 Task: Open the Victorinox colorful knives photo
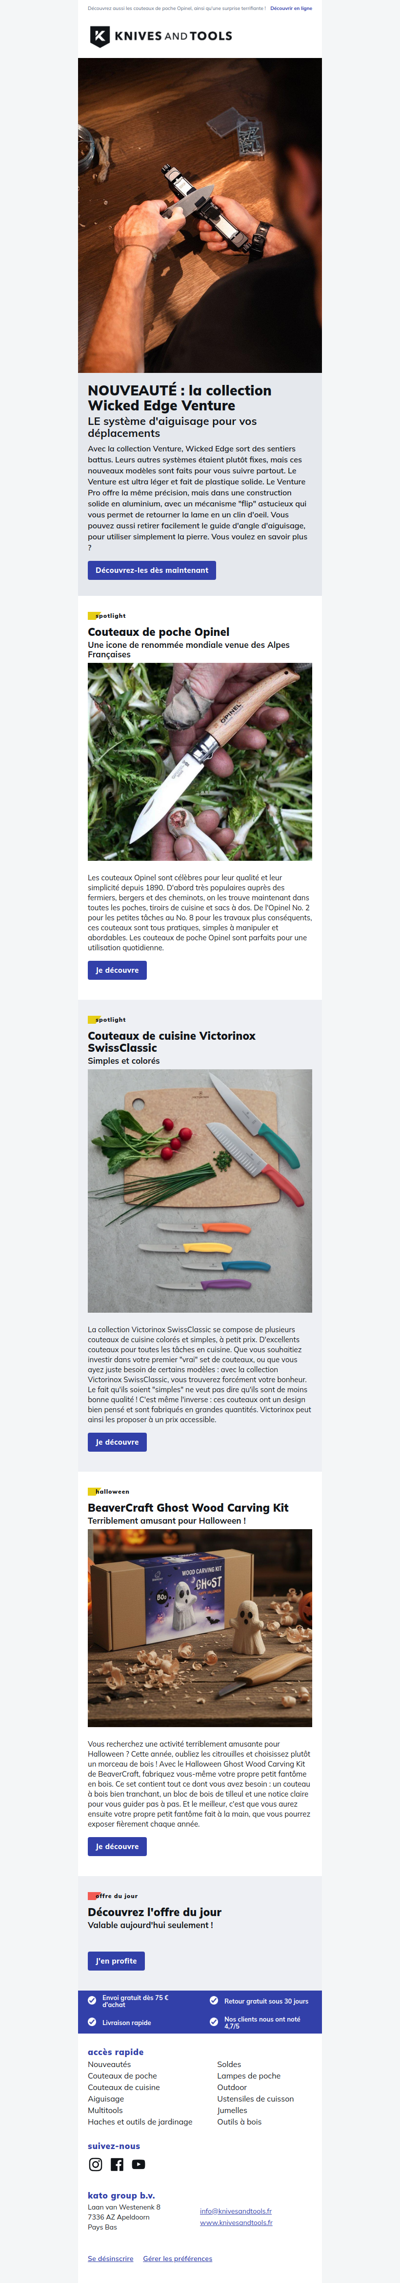tap(200, 1191)
